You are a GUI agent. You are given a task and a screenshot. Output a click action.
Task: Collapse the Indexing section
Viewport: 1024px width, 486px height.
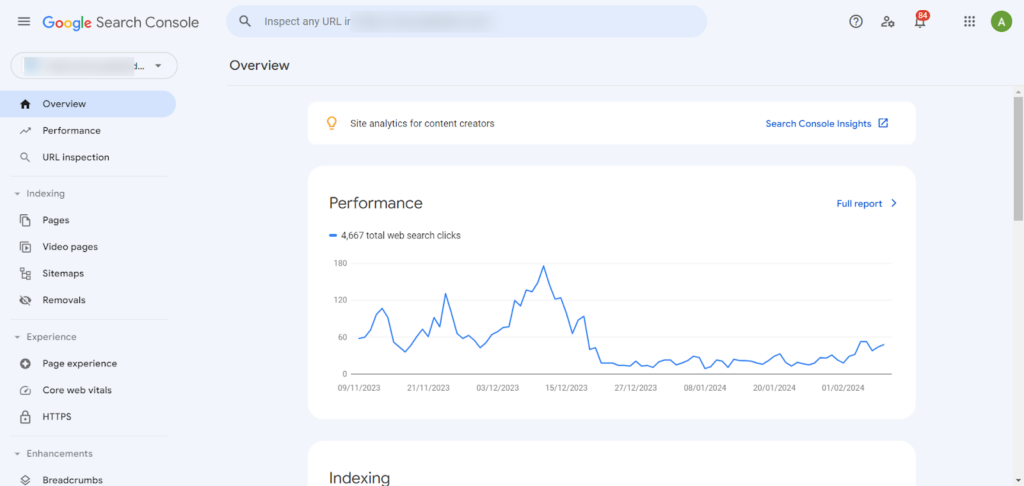pyautogui.click(x=17, y=194)
